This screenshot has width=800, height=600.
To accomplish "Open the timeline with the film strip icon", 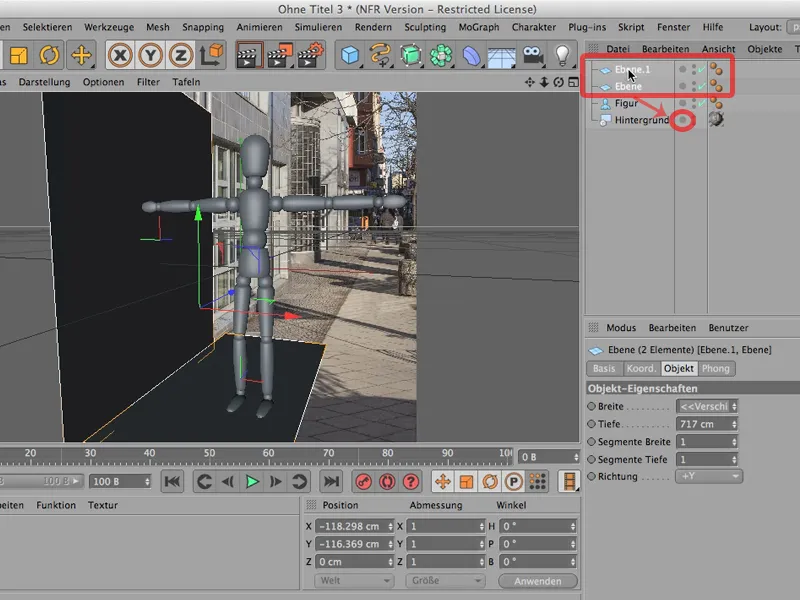I will [x=569, y=481].
